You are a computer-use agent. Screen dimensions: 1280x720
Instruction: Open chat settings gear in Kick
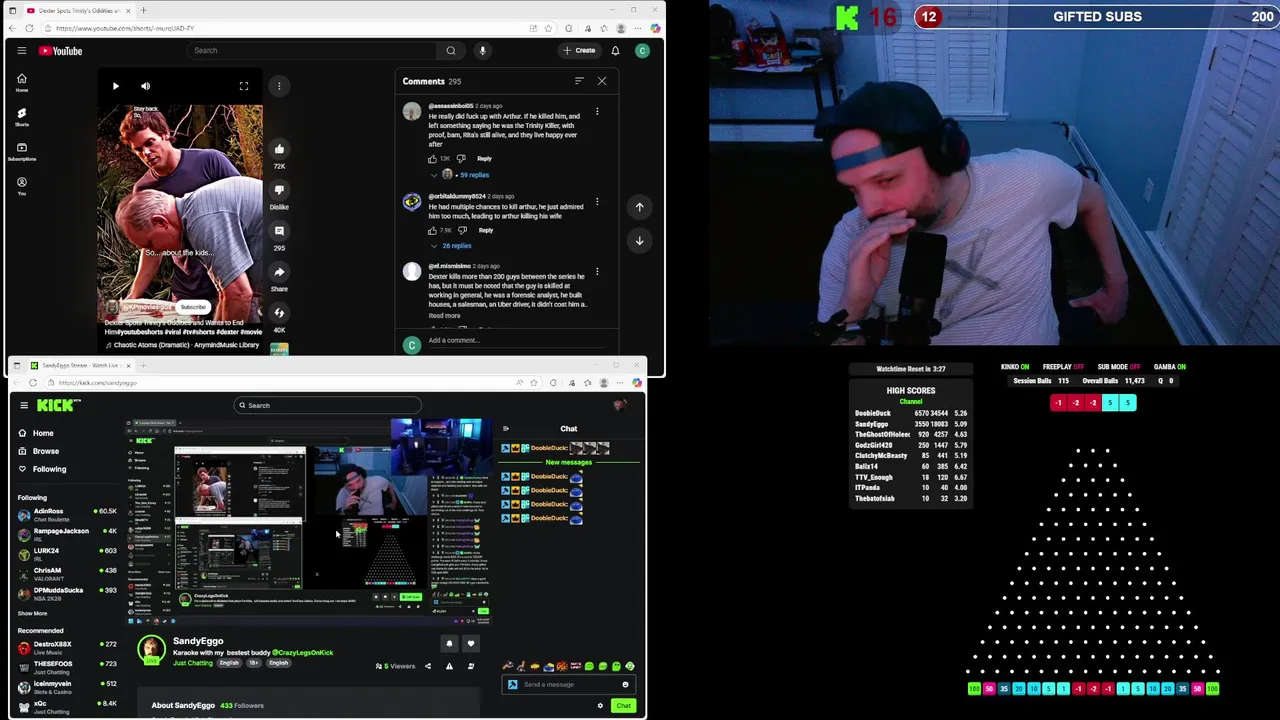[x=600, y=706]
